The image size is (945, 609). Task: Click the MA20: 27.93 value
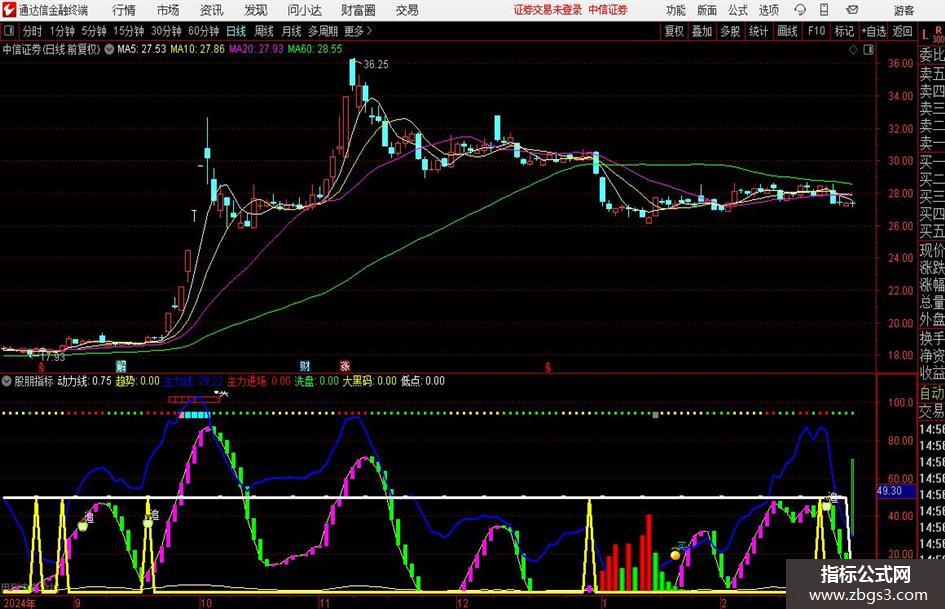[256, 49]
